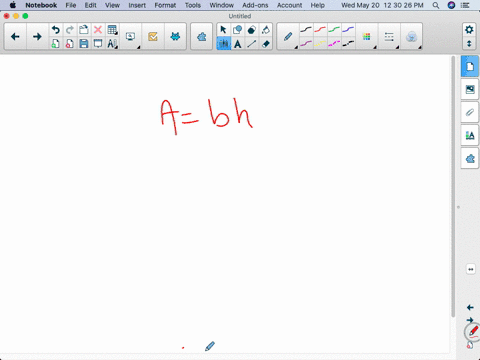Open the Help menu

pyautogui.click(x=317, y=5)
